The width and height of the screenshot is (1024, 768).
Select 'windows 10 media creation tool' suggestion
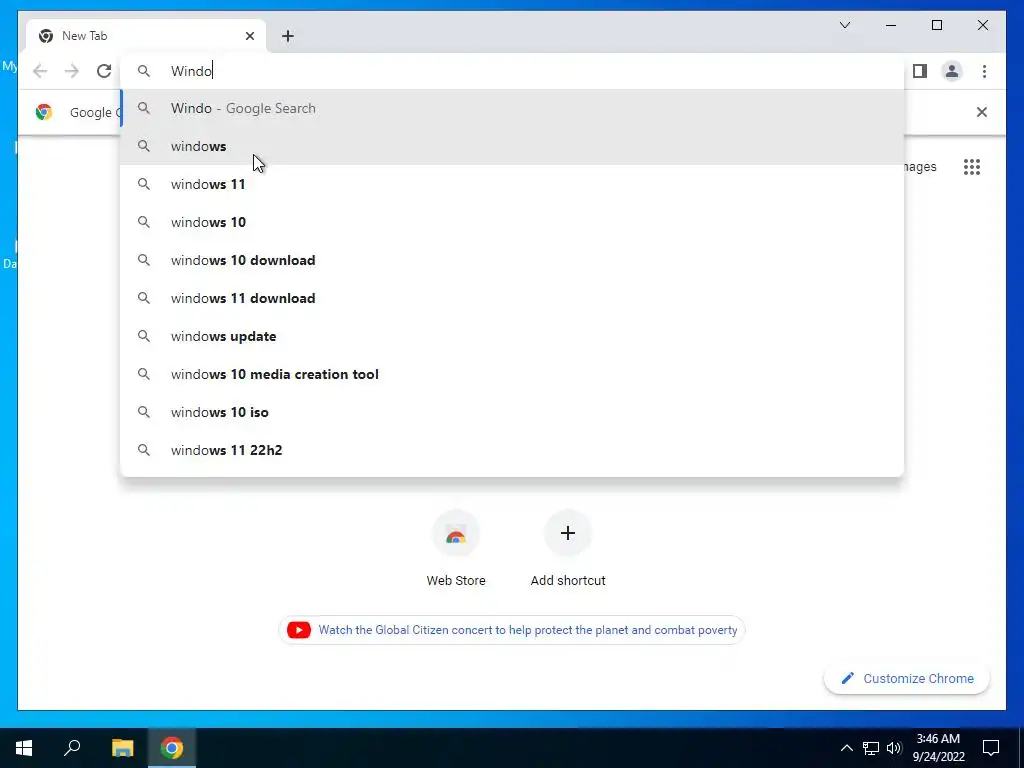[x=513, y=374]
